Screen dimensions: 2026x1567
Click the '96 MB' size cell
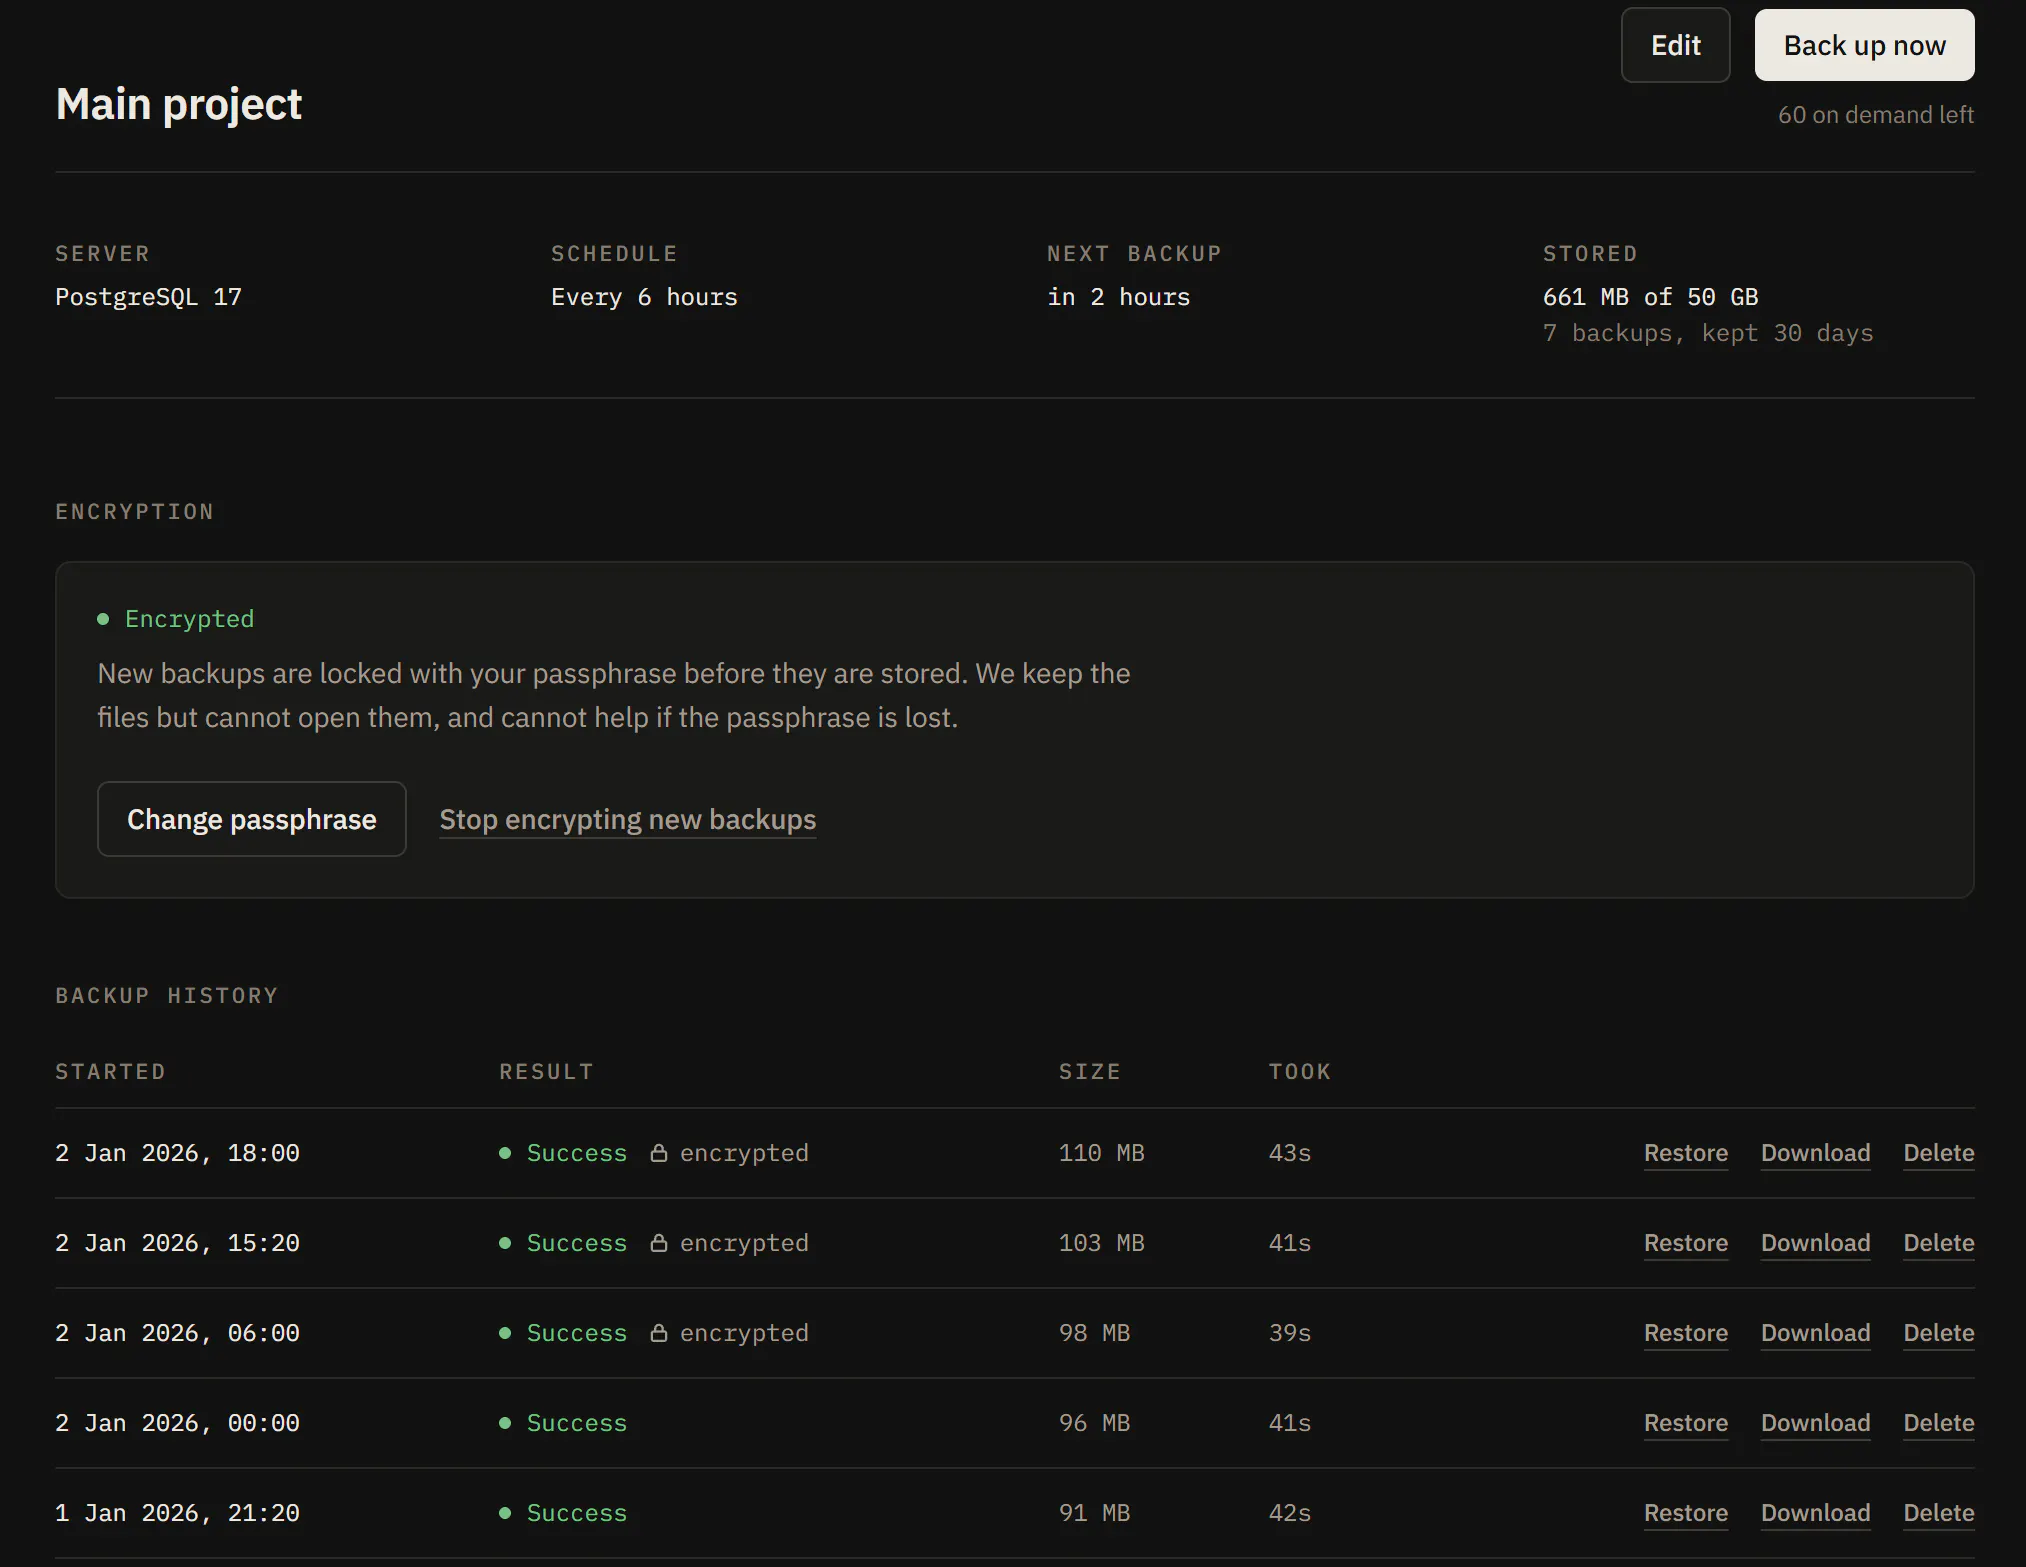[x=1094, y=1423]
